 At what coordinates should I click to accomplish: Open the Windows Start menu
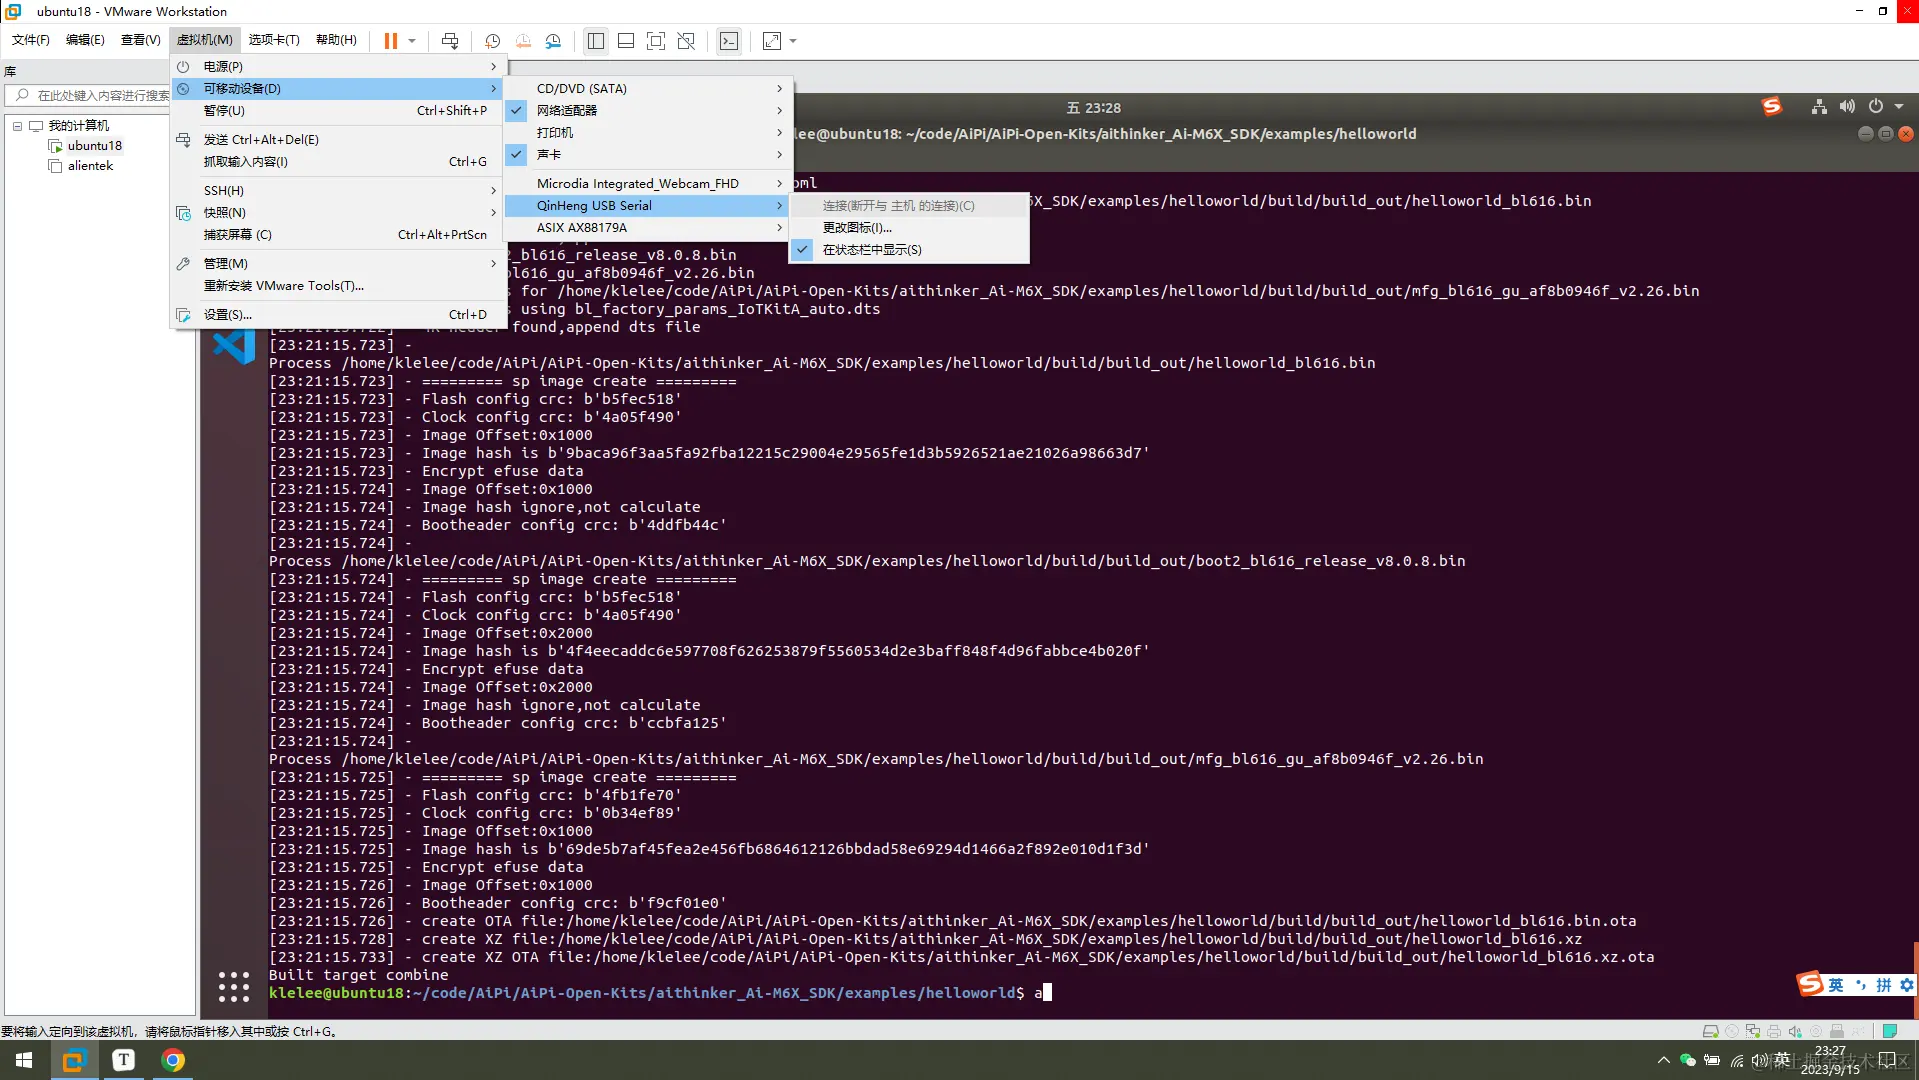[24, 1060]
